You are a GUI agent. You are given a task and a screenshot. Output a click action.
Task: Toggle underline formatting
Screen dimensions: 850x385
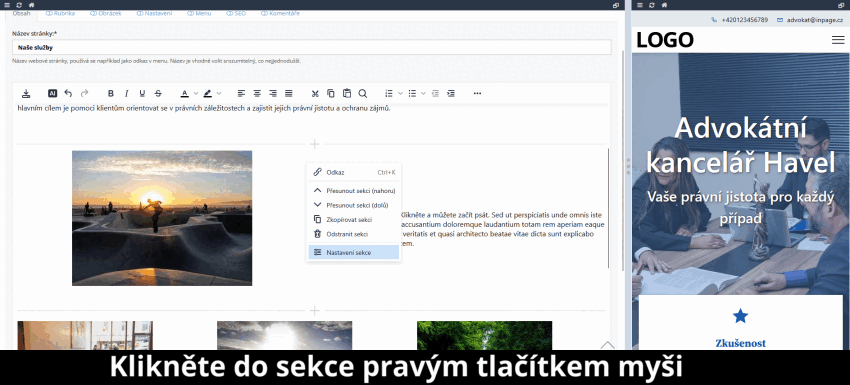tap(142, 93)
